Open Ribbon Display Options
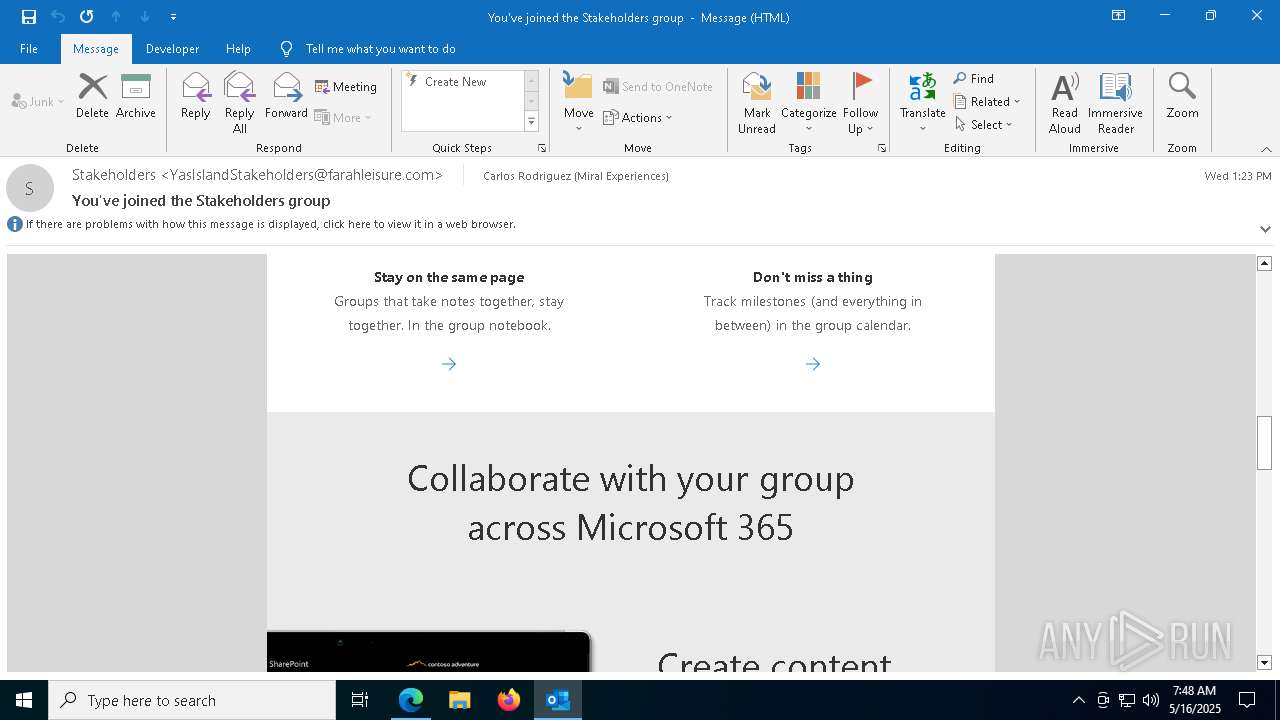The image size is (1280, 720). point(1118,16)
